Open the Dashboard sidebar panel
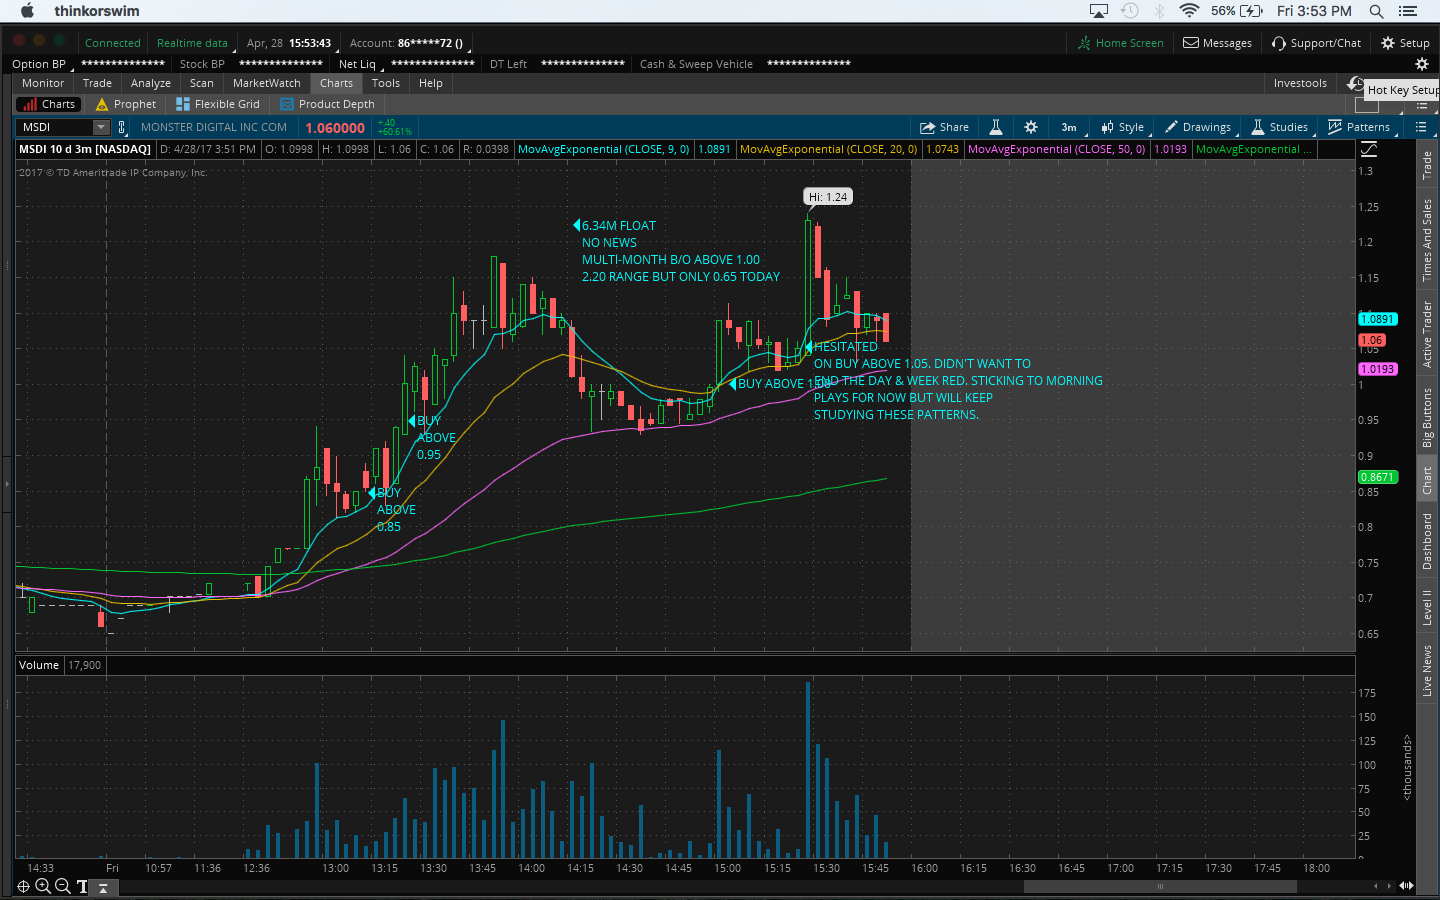Image resolution: width=1440 pixels, height=900 pixels. [x=1427, y=541]
